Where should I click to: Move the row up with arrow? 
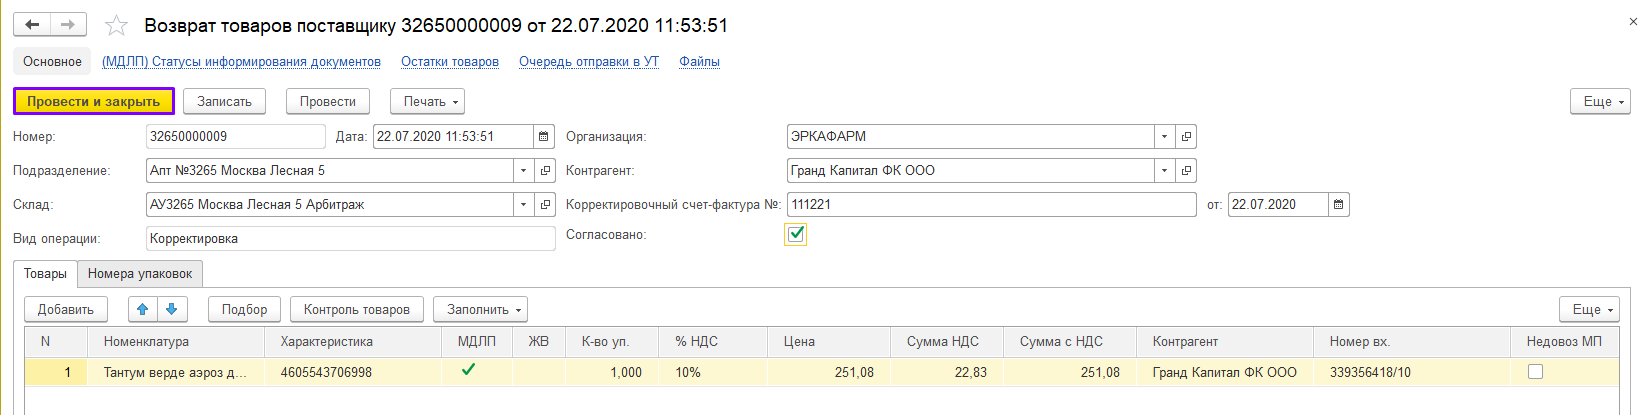[143, 310]
